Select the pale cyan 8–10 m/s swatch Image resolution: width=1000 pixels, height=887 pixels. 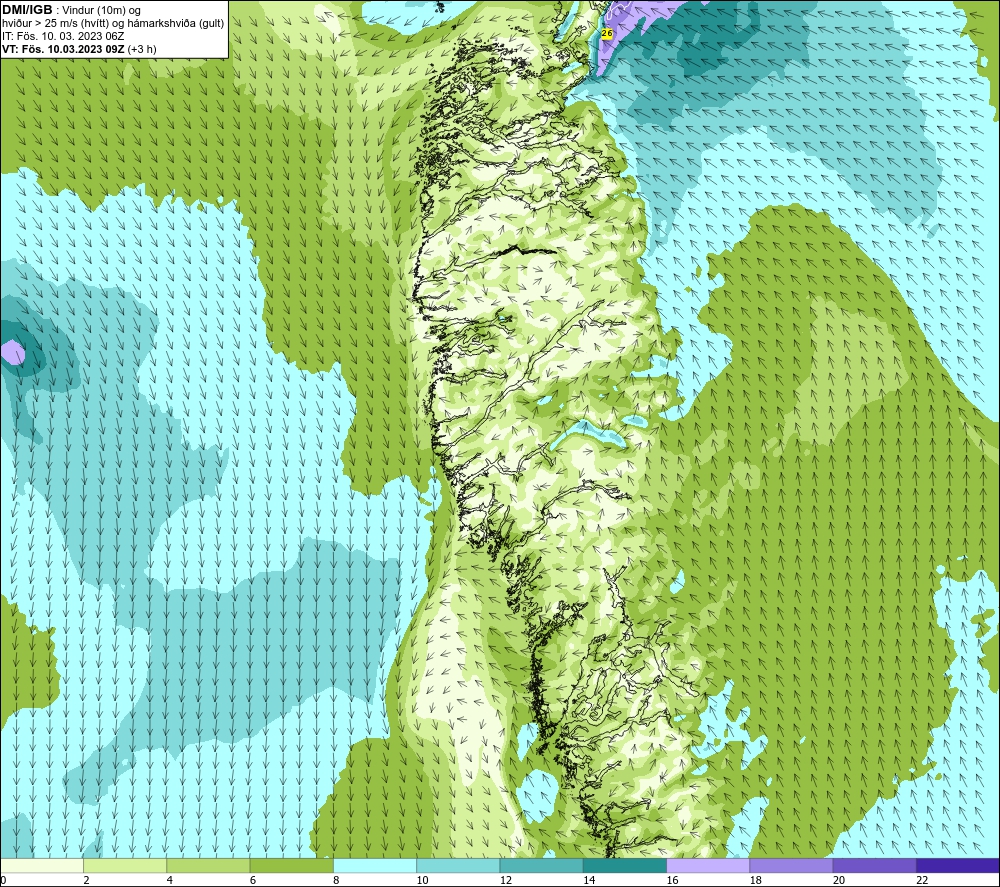[375, 865]
